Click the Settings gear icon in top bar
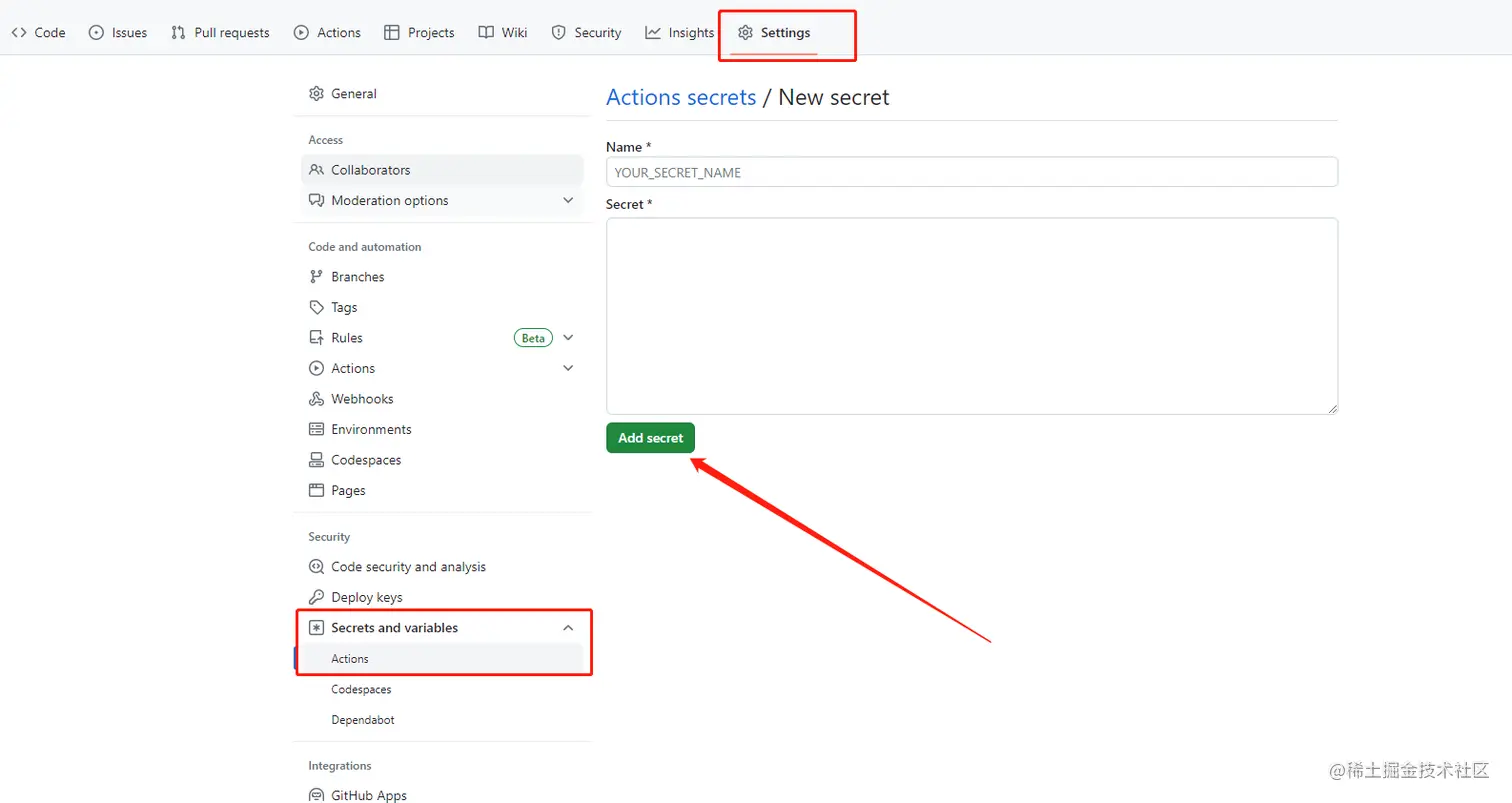Screen dimensions: 1512x803 (x=745, y=32)
